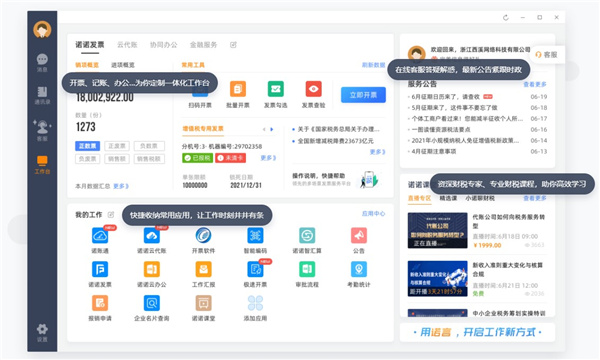
Task: Select the 进项概览 sub-tab
Action: [123, 65]
